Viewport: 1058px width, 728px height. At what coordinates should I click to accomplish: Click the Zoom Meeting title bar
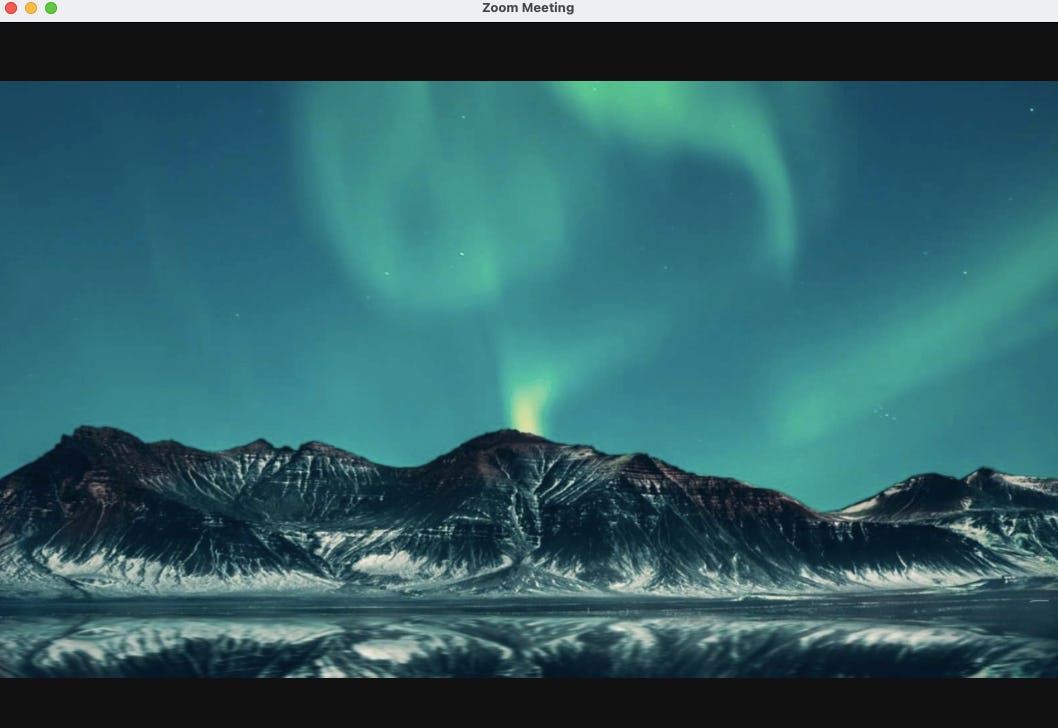click(700, 8)
